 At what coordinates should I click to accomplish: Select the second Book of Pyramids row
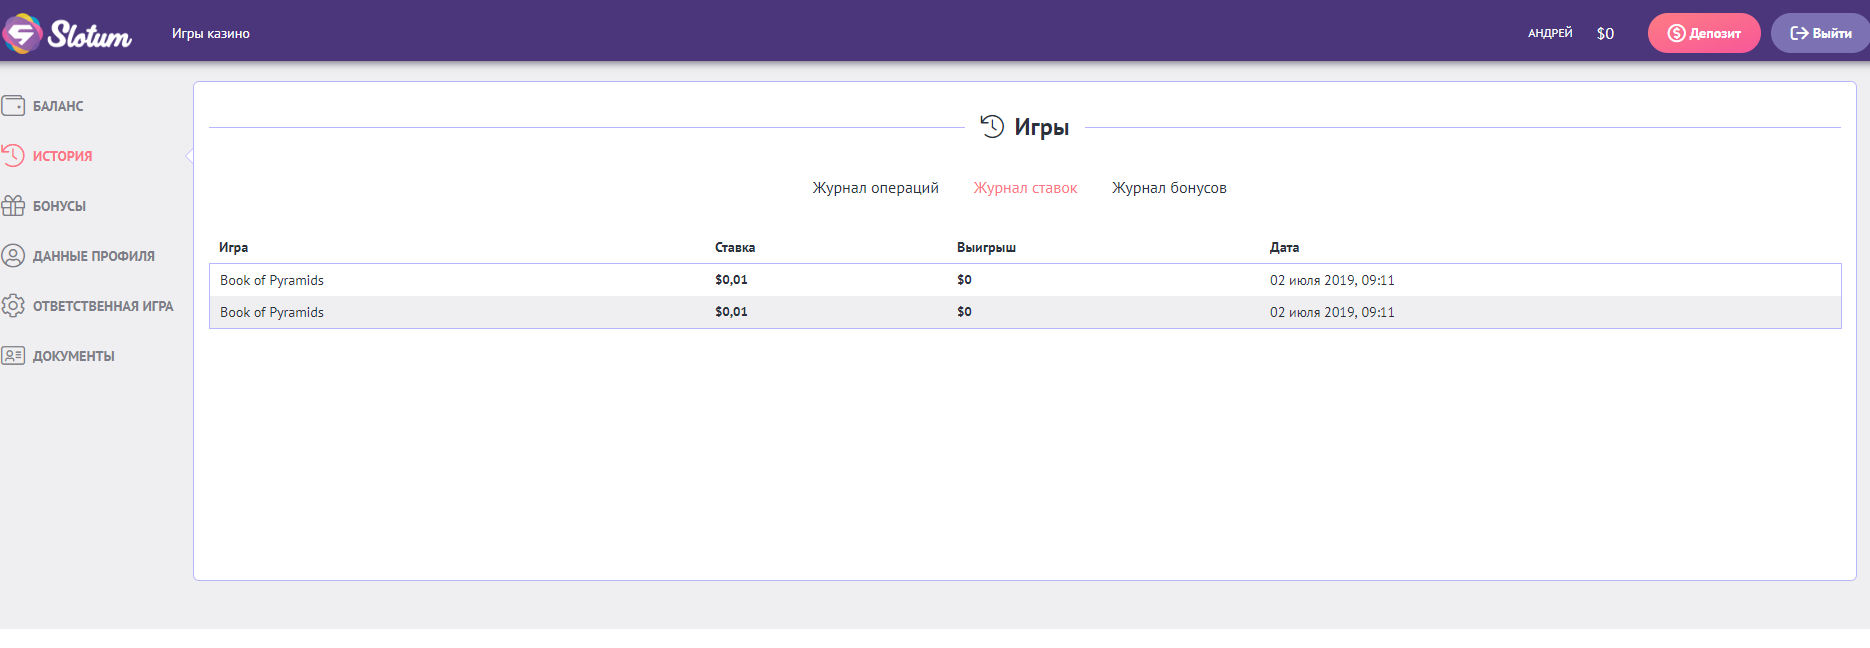click(x=272, y=312)
